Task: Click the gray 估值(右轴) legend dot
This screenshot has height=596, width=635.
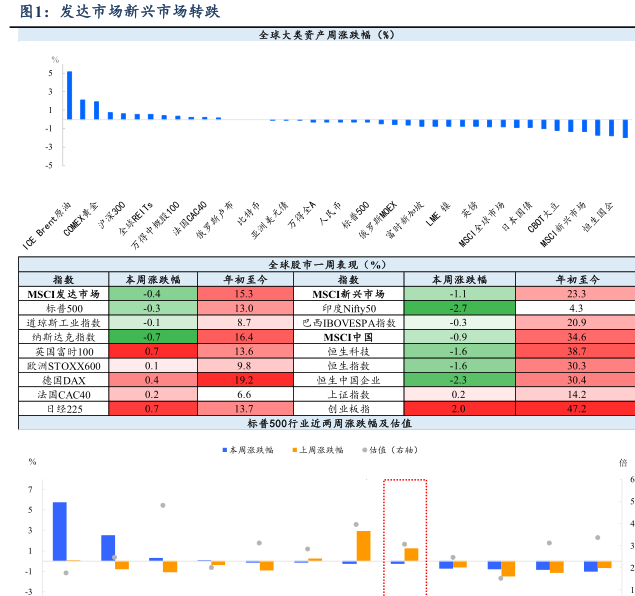Action: click(x=364, y=451)
